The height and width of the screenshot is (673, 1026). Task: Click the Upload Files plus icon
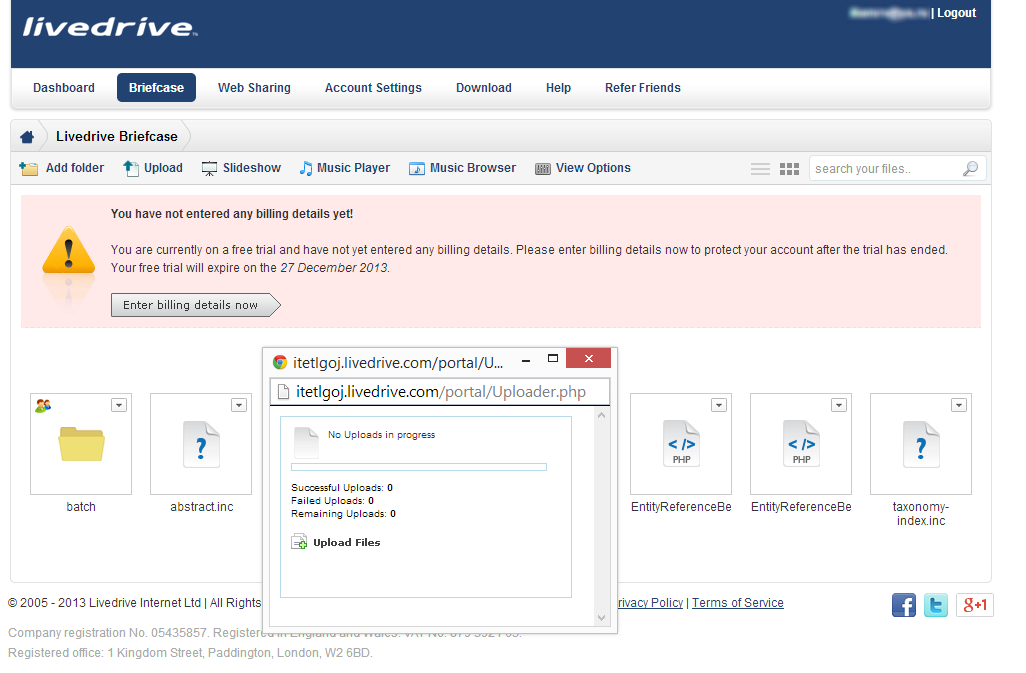[299, 542]
